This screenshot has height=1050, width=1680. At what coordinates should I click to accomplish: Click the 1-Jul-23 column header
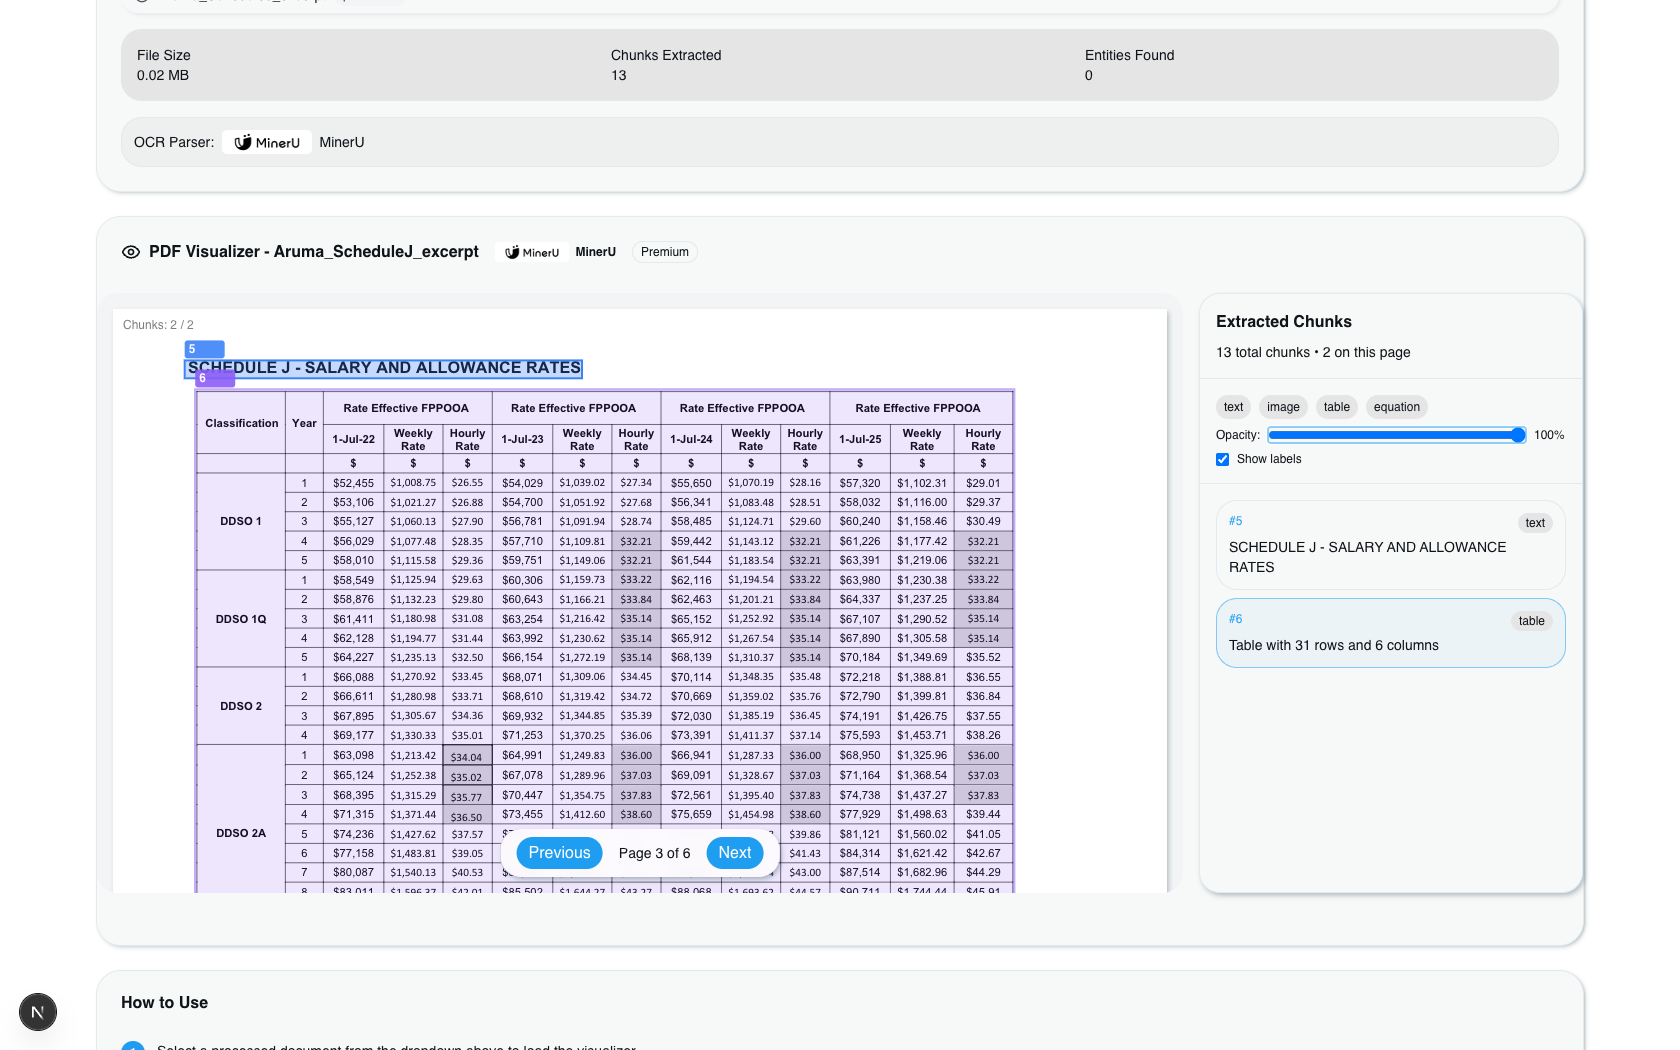(522, 439)
